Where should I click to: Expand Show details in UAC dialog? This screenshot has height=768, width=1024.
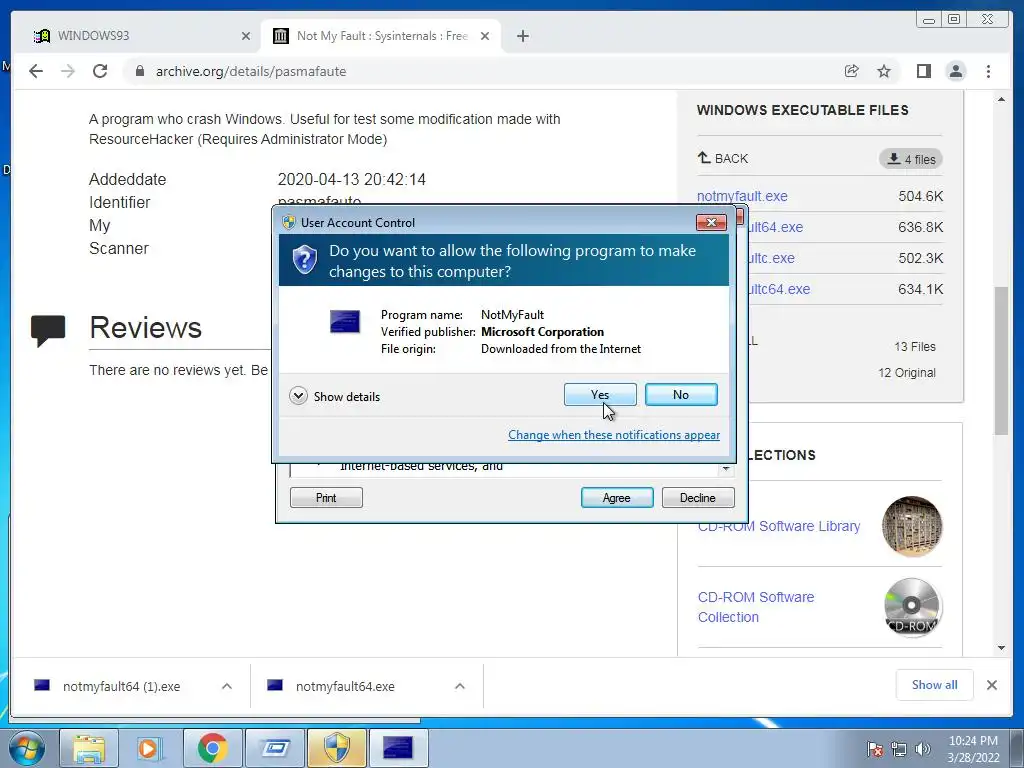[x=334, y=396]
